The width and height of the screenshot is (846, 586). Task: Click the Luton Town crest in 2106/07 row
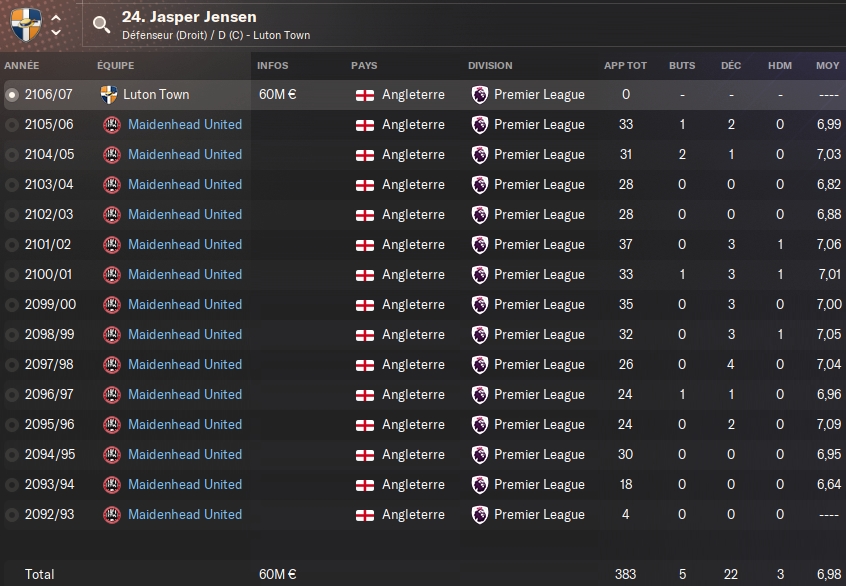(x=109, y=94)
